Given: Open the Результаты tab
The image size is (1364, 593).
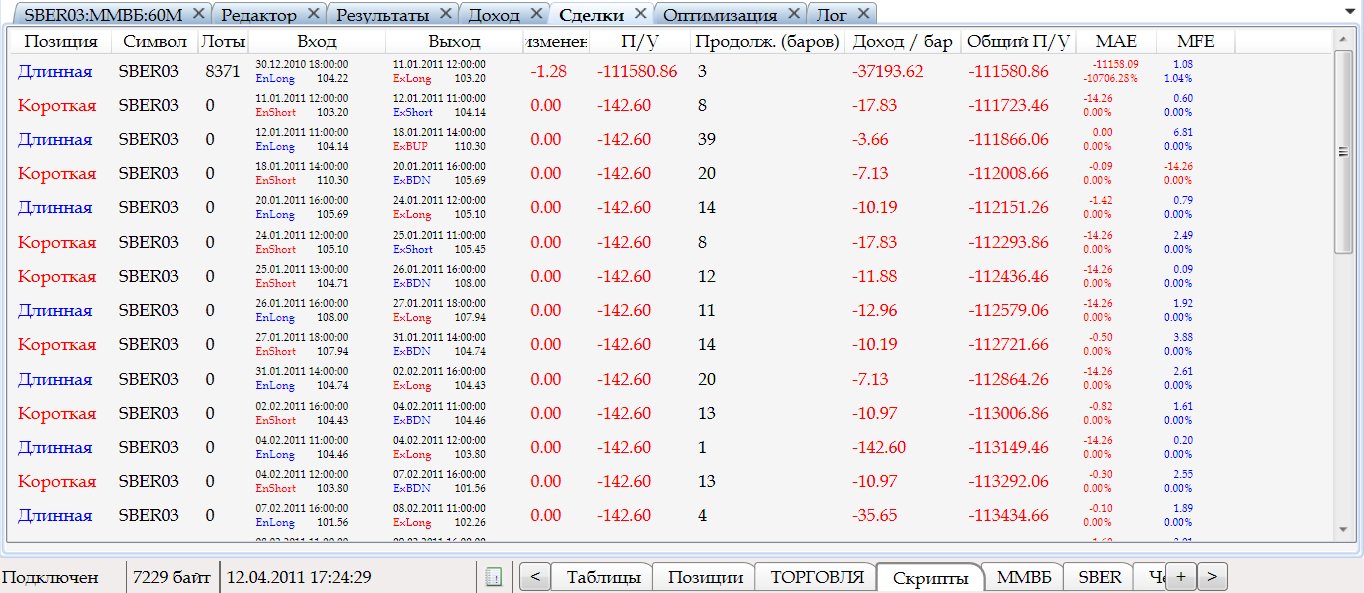Looking at the screenshot, I should point(383,15).
